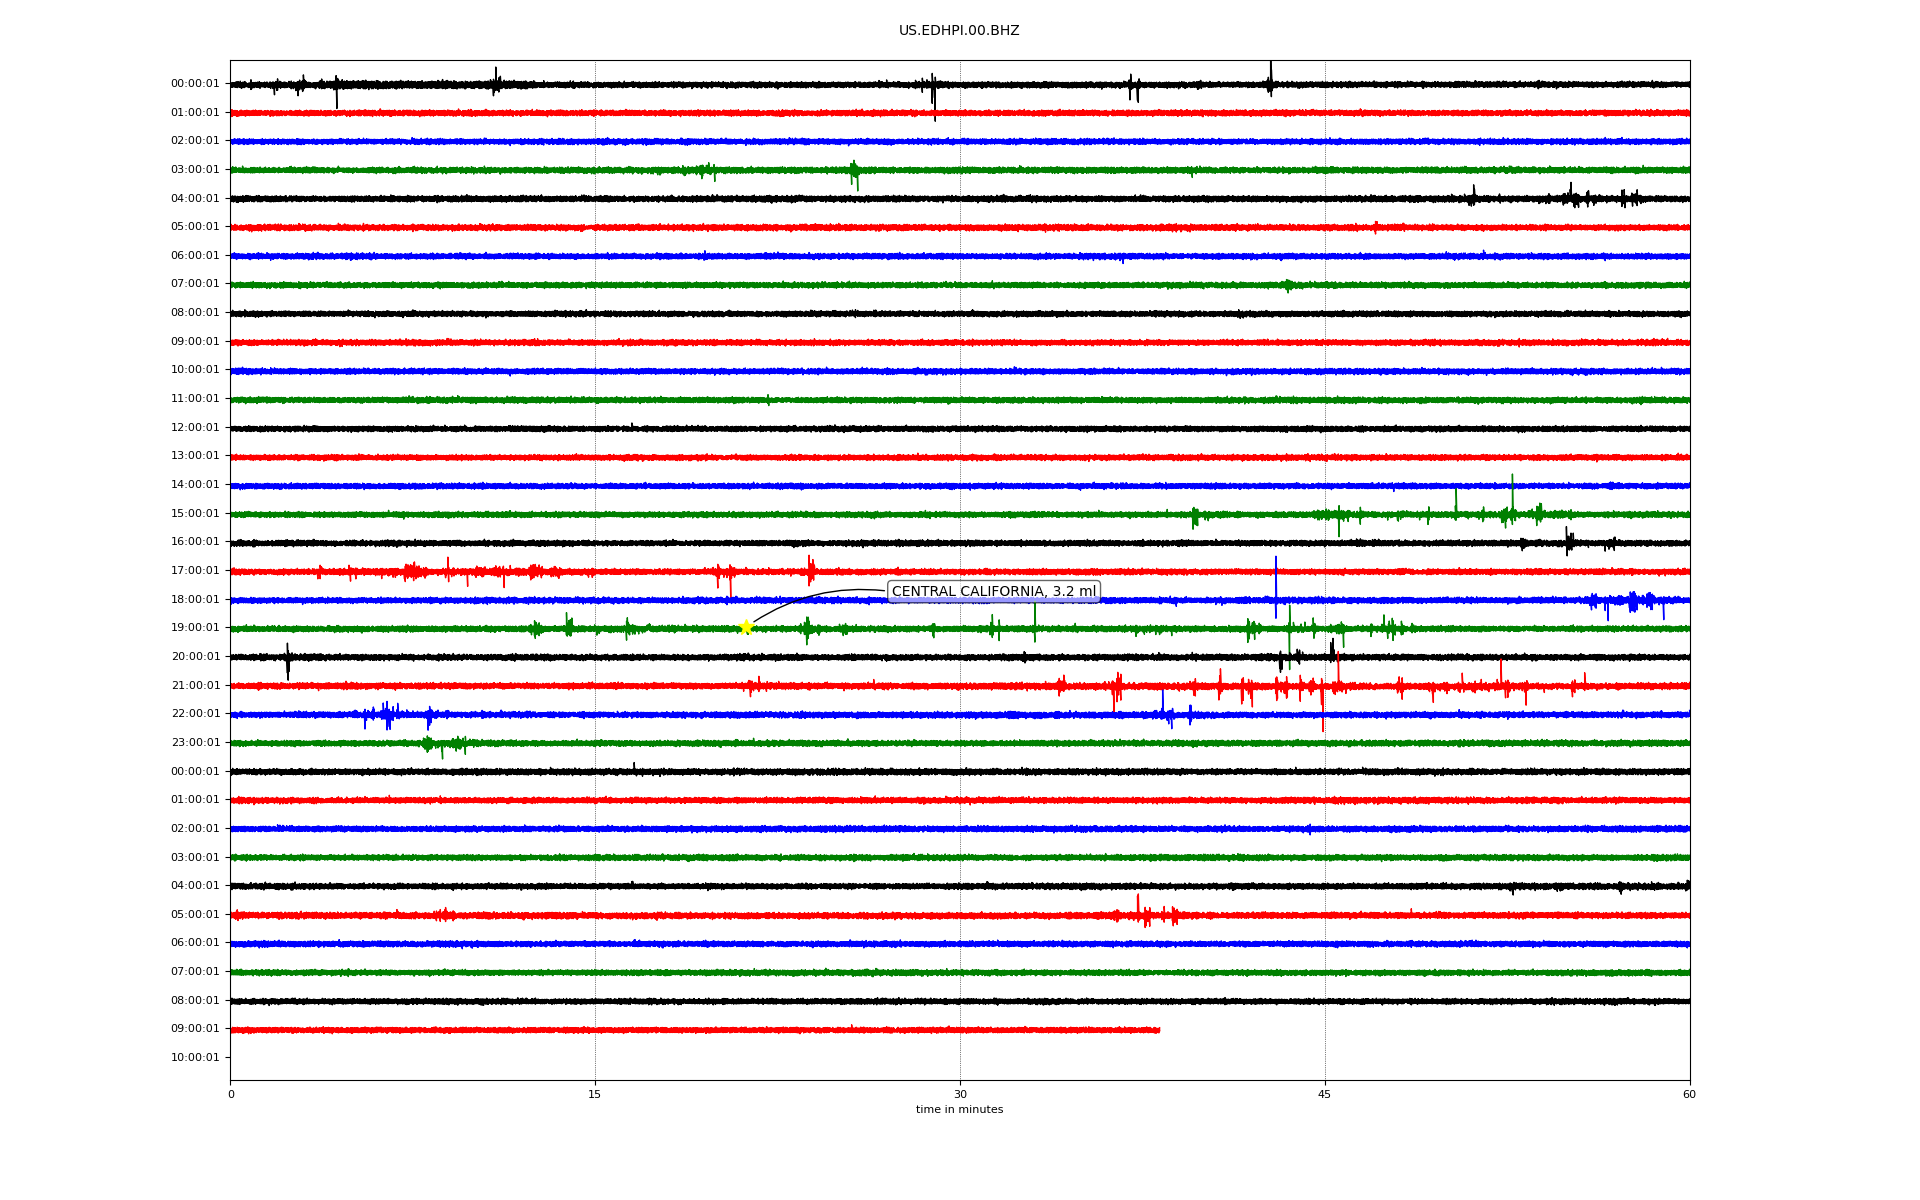Click the x-axis tick label 30

click(960, 1094)
